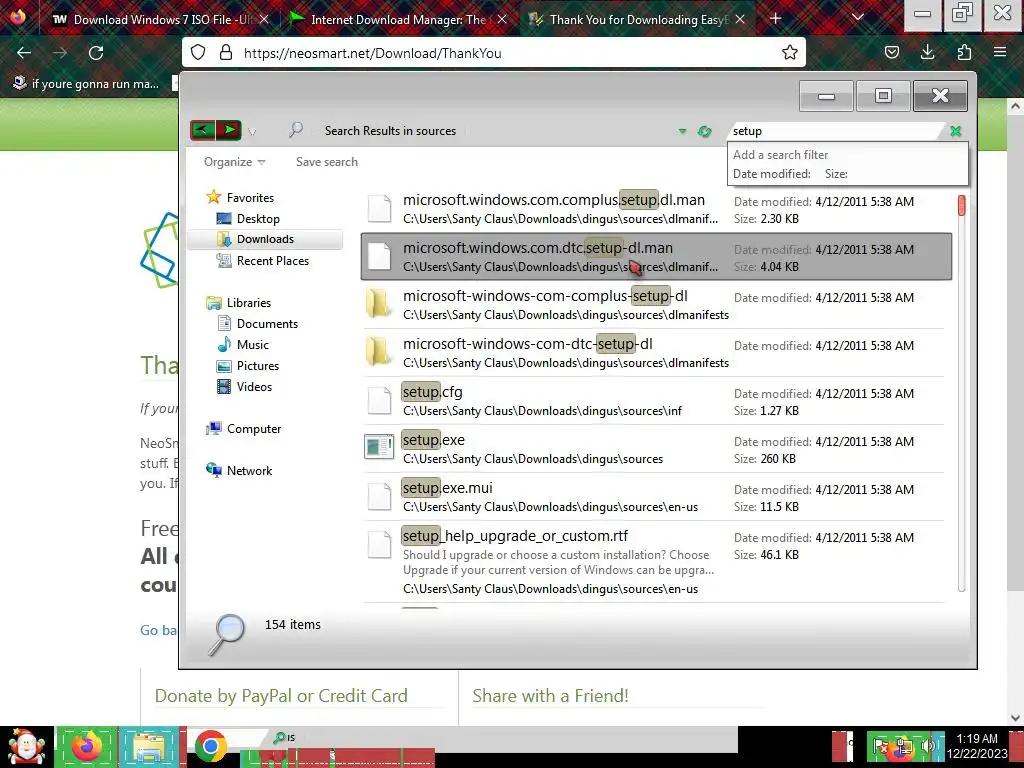Switch to Thank You for Downloading tab
The height and width of the screenshot is (768, 1024).
pyautogui.click(x=637, y=20)
